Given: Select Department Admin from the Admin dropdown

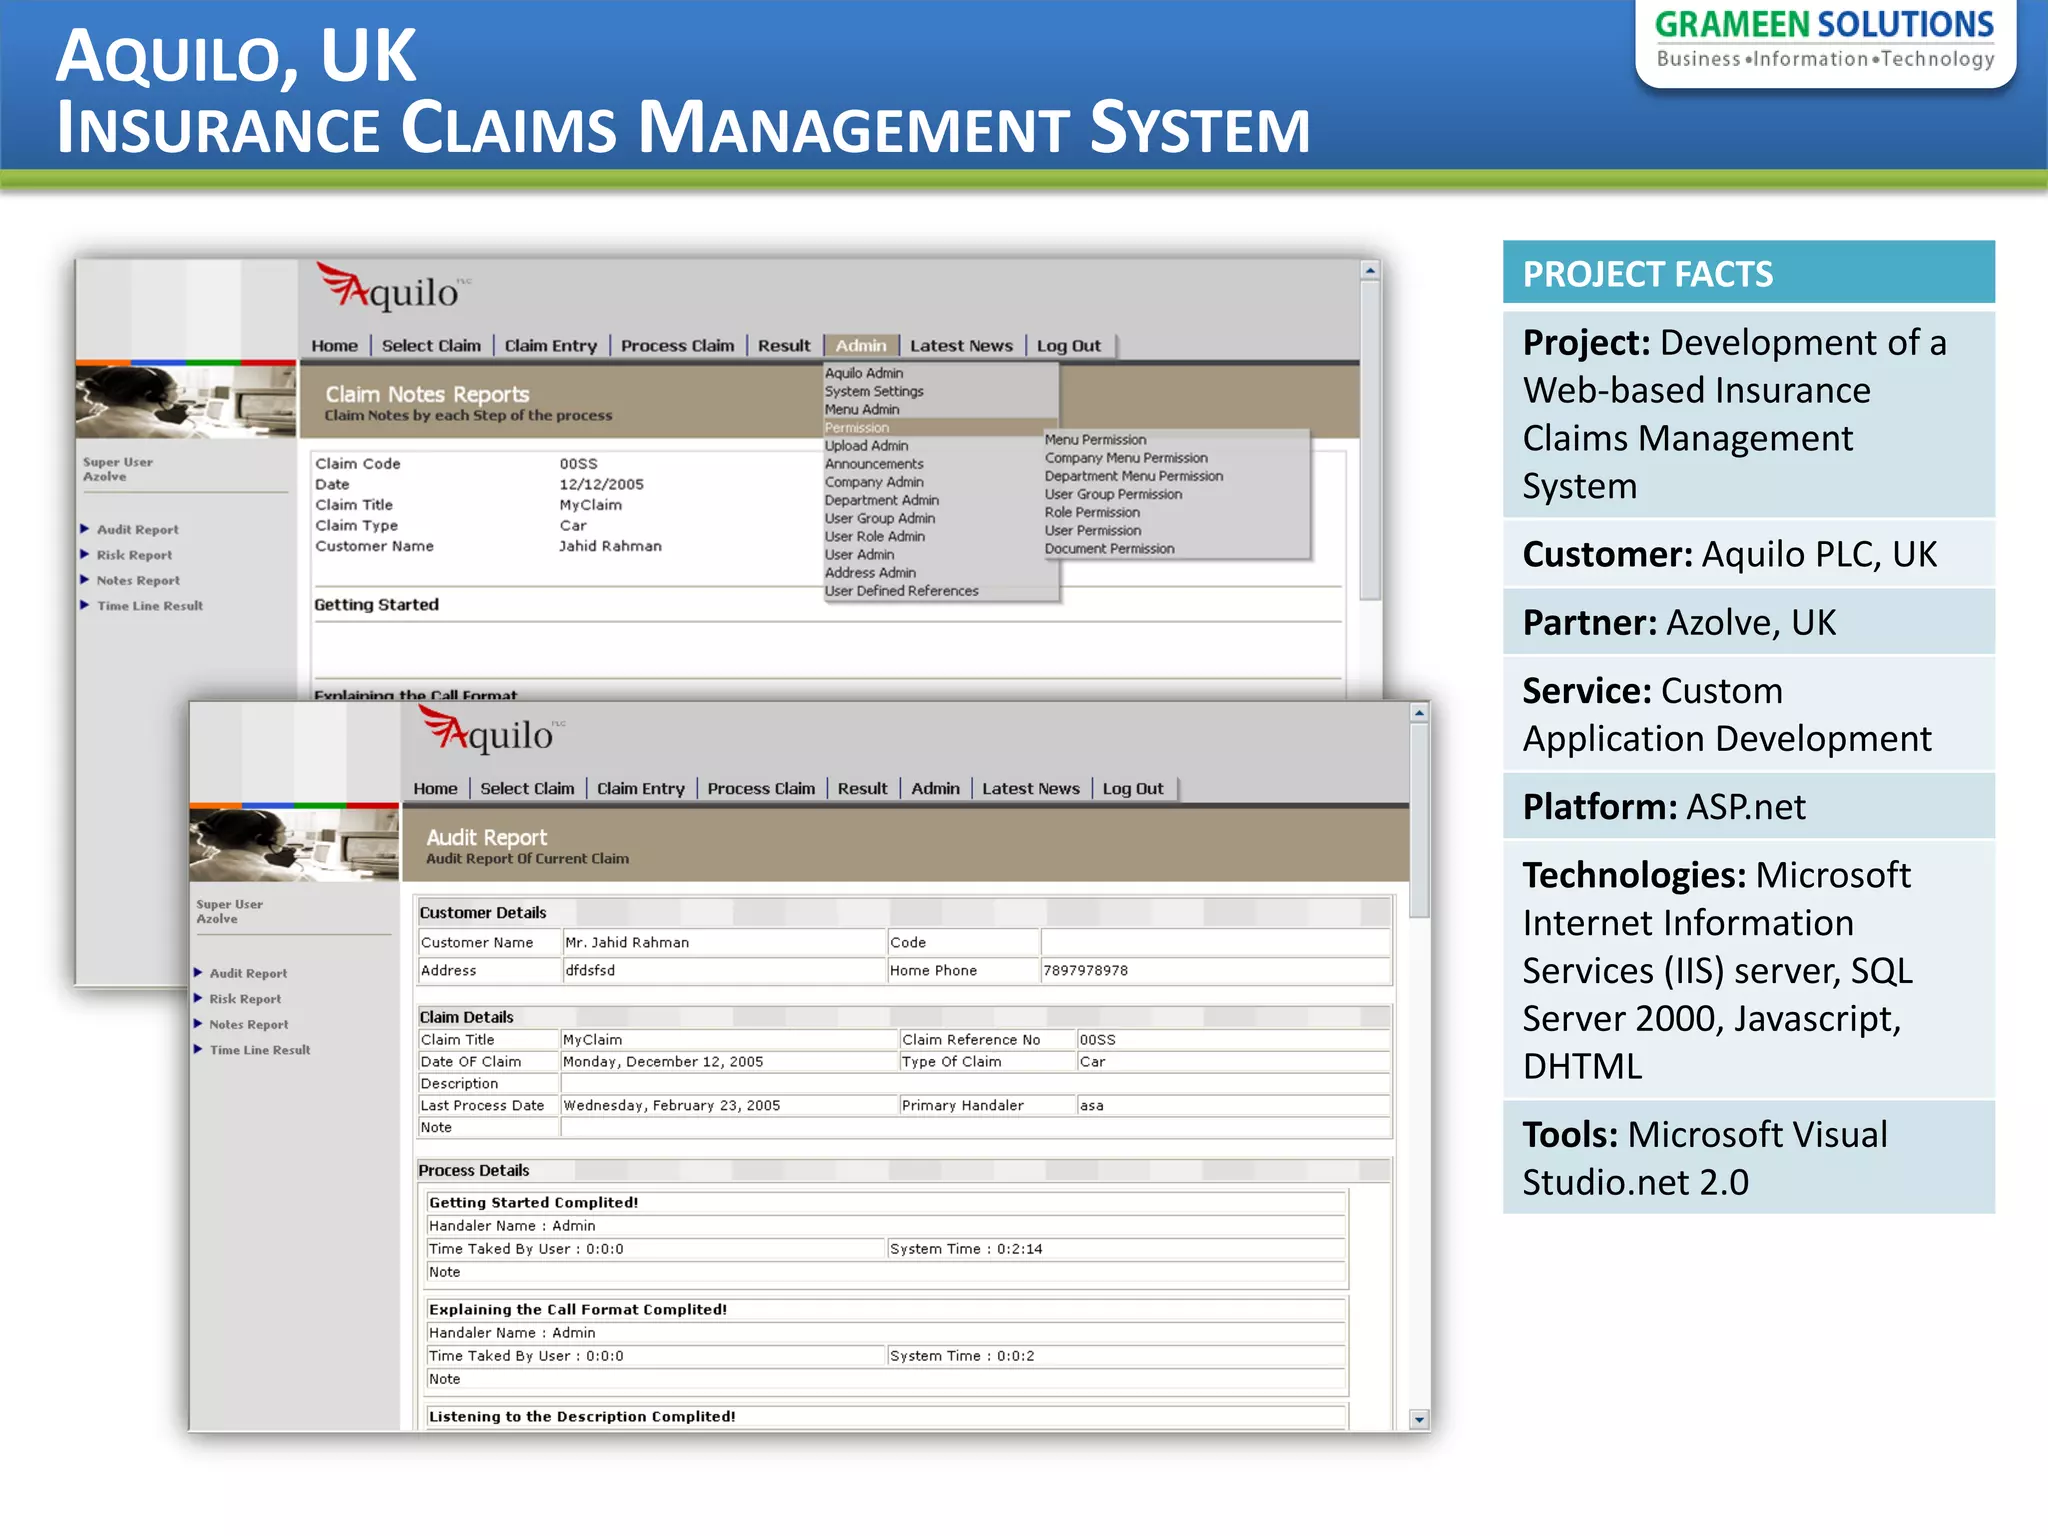Looking at the screenshot, I should (882, 500).
